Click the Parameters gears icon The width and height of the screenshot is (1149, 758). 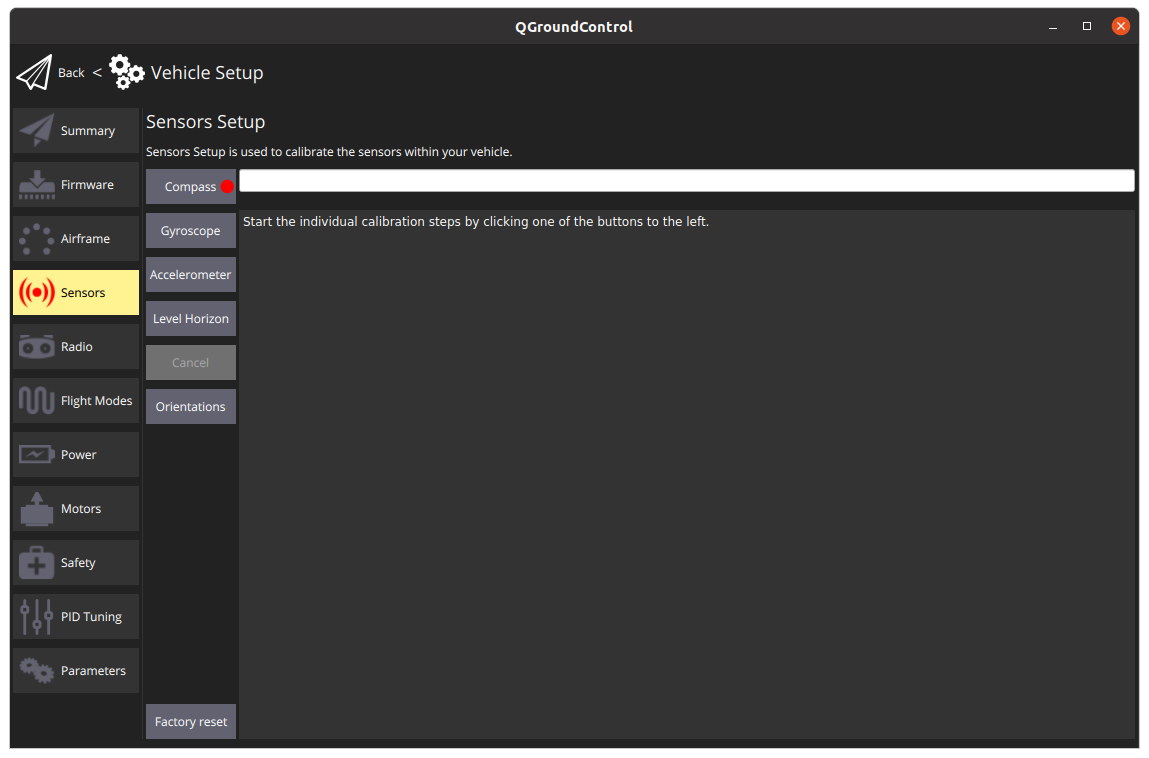pos(36,670)
